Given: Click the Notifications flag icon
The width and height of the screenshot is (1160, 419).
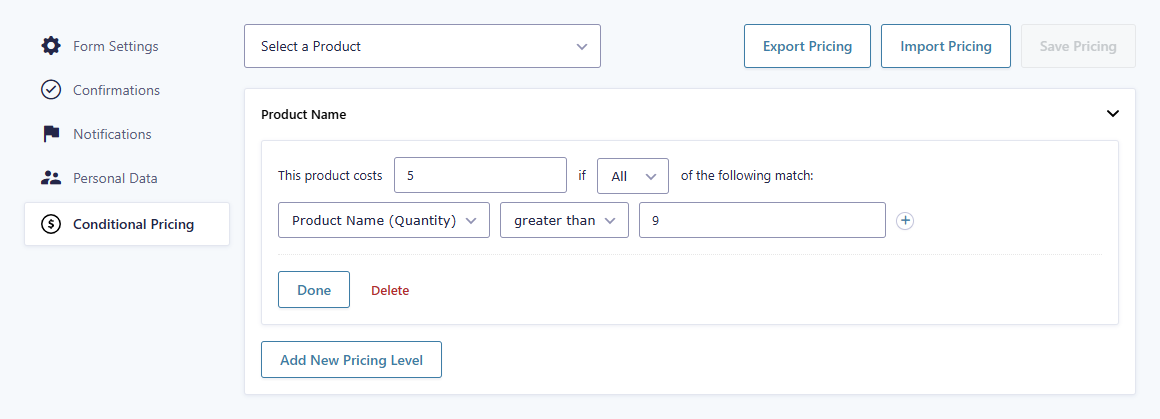Looking at the screenshot, I should point(50,134).
